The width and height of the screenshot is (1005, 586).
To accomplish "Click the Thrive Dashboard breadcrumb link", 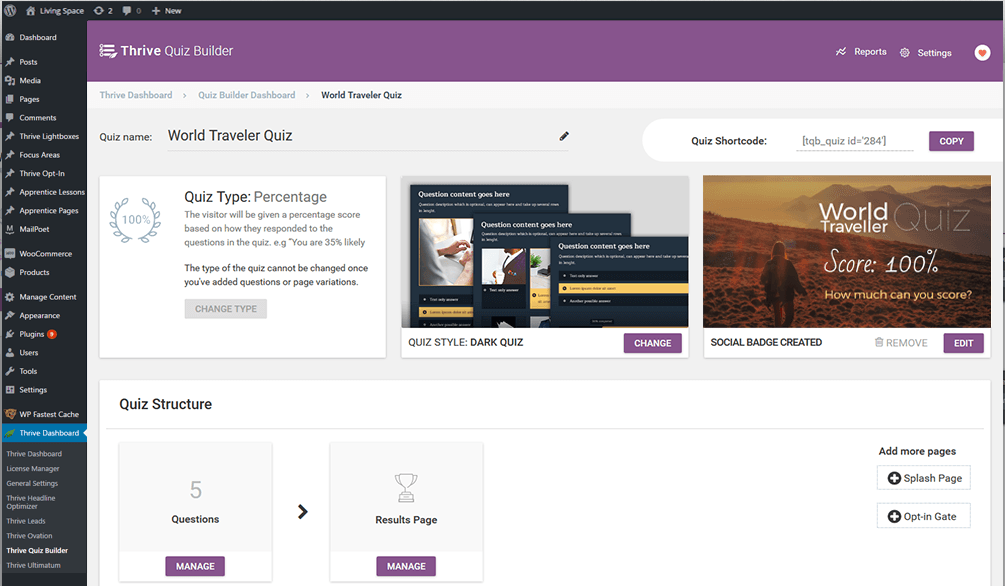I will pos(136,95).
